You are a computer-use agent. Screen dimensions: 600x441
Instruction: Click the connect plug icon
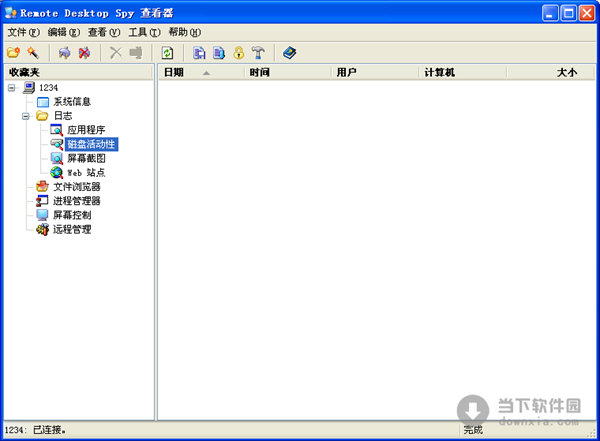point(64,52)
